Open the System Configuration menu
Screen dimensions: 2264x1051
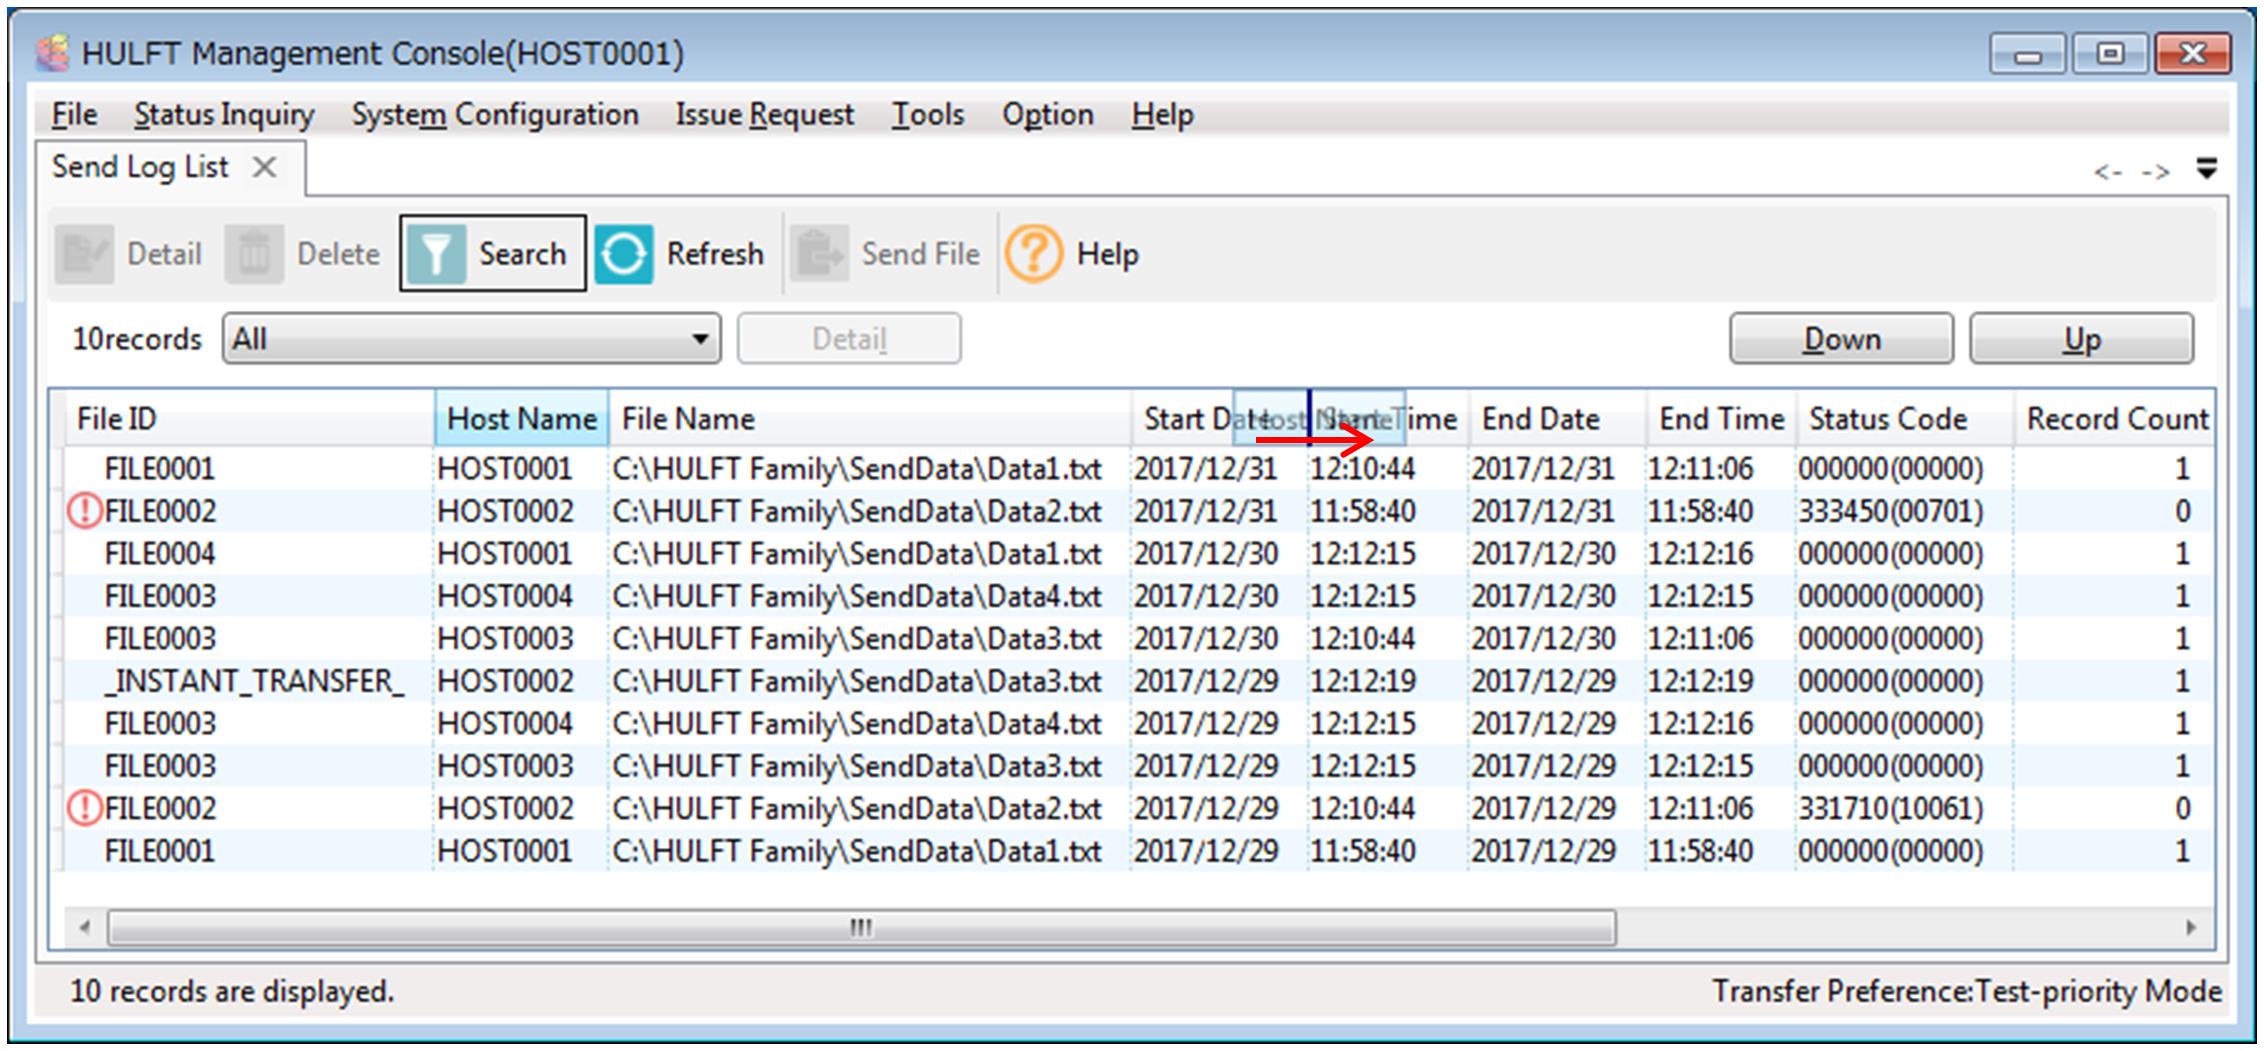(495, 115)
